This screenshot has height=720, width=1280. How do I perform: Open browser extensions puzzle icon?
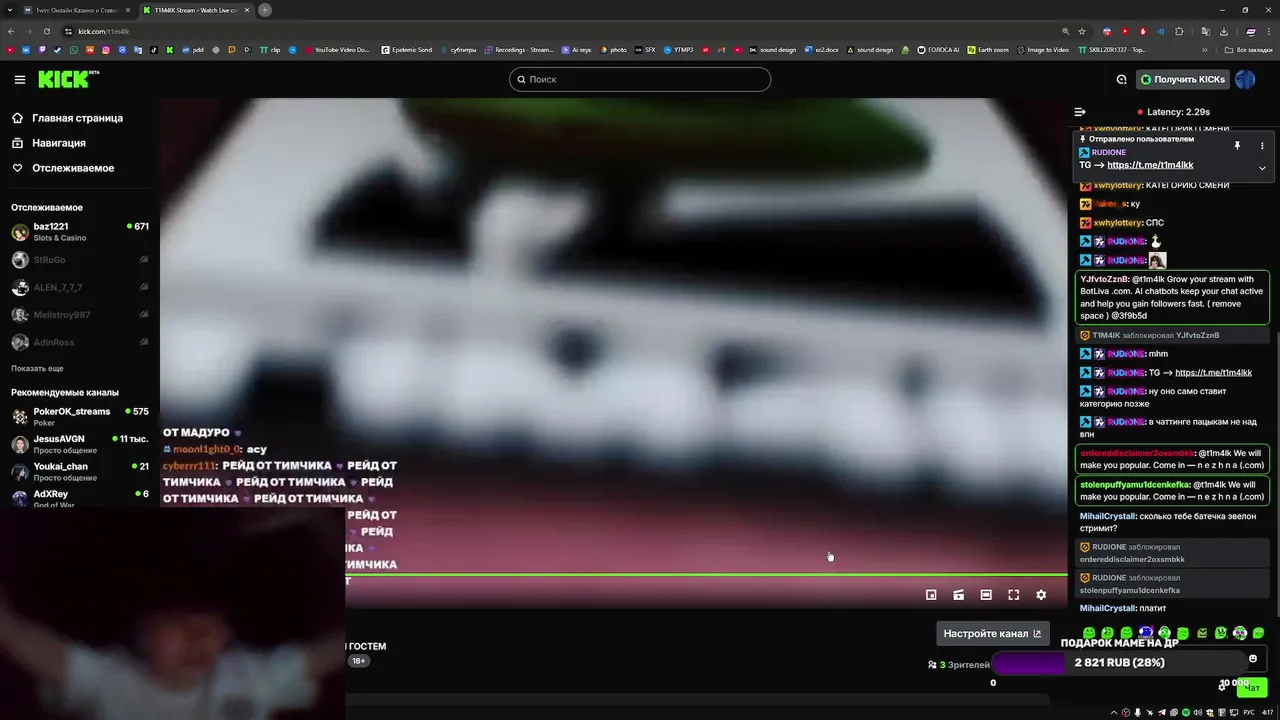click(x=1179, y=31)
